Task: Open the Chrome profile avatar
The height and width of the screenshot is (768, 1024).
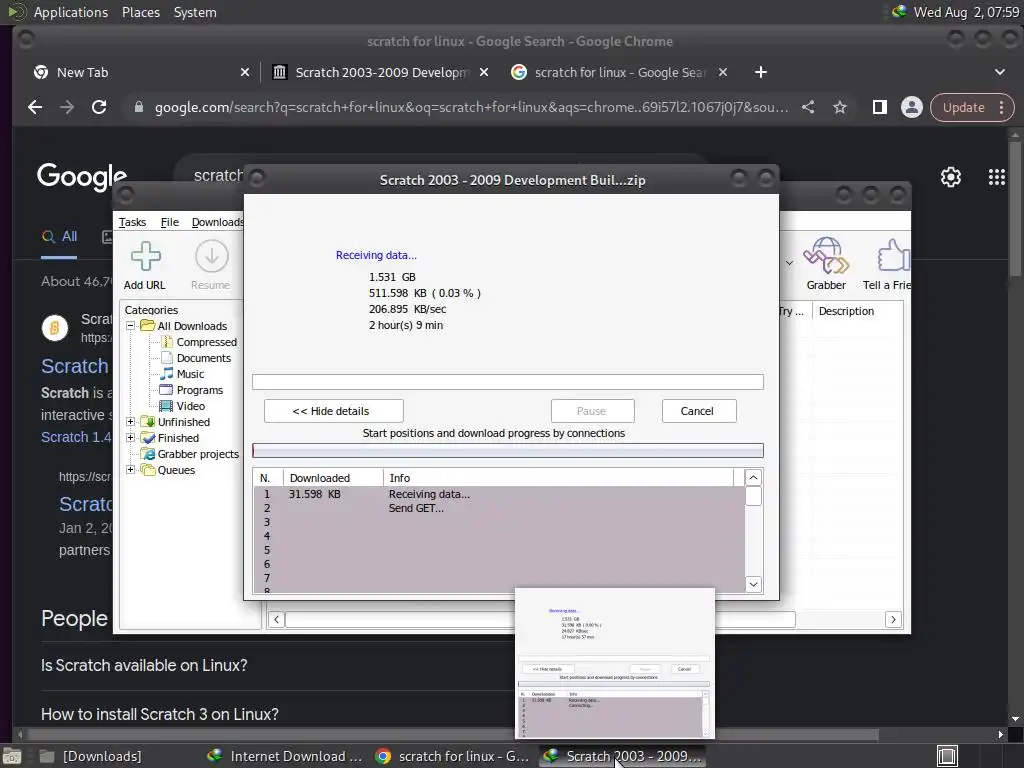Action: (912, 107)
